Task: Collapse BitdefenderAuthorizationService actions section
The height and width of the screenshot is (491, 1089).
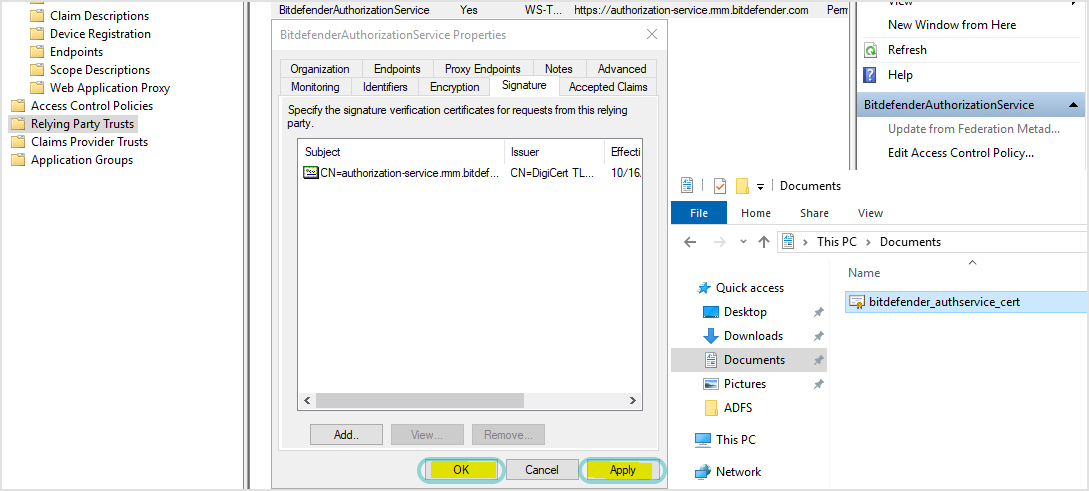Action: coord(1073,105)
